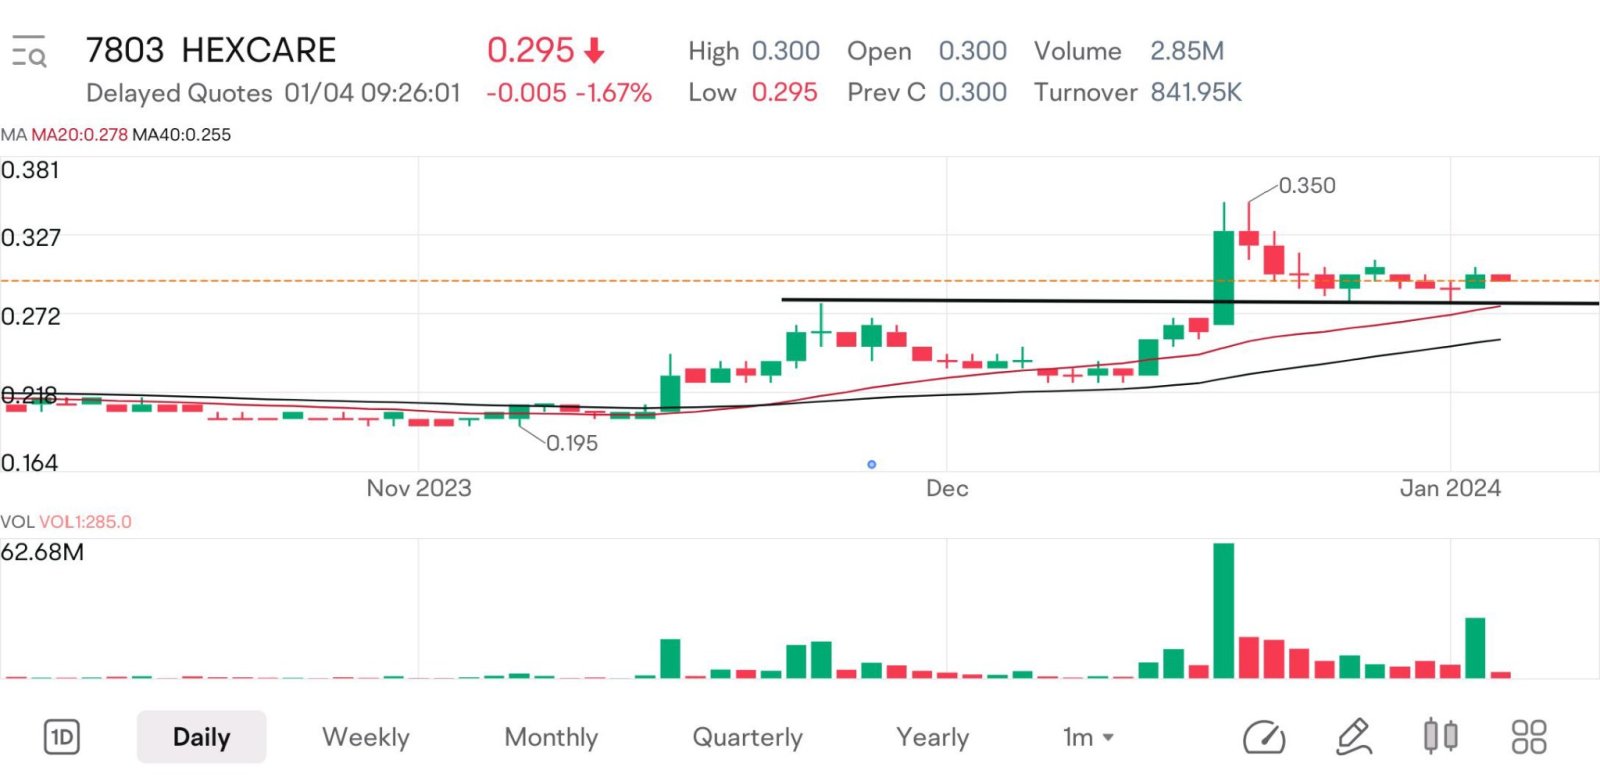The width and height of the screenshot is (1600, 781).
Task: Click the 7803 HEXCARE stock title
Action: (211, 50)
